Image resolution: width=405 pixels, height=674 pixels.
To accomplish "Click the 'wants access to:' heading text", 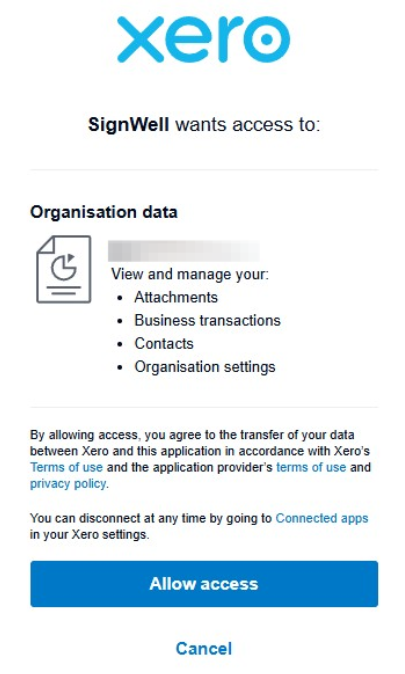I will click(x=248, y=125).
